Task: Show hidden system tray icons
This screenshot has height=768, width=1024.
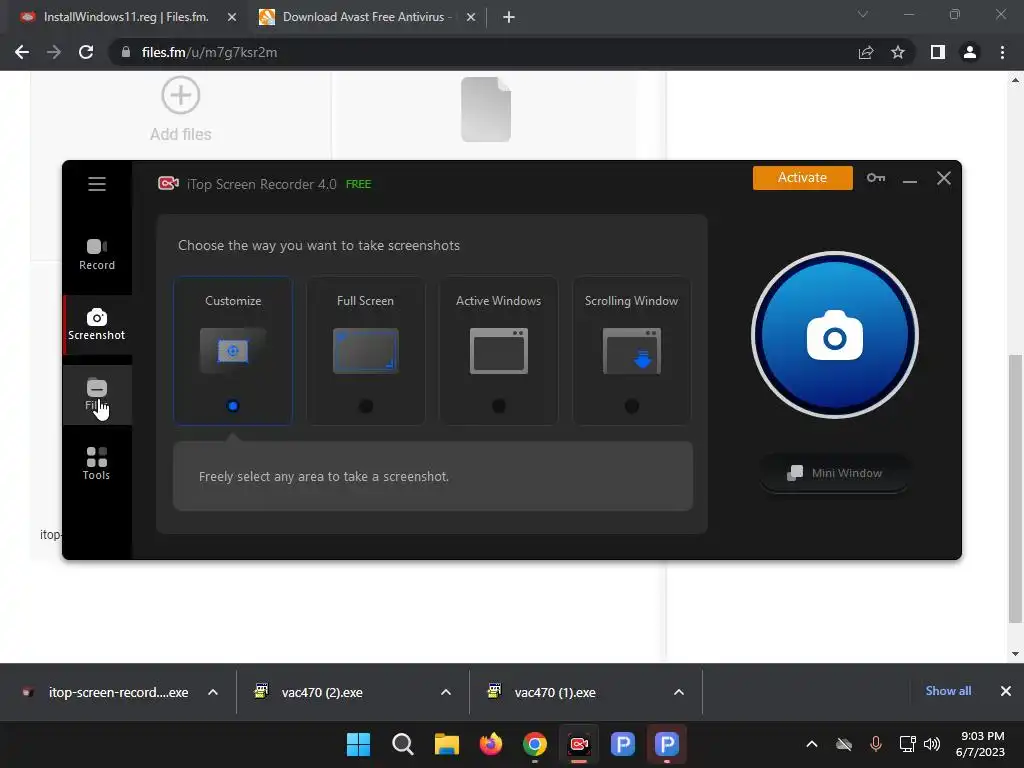Action: (812, 744)
